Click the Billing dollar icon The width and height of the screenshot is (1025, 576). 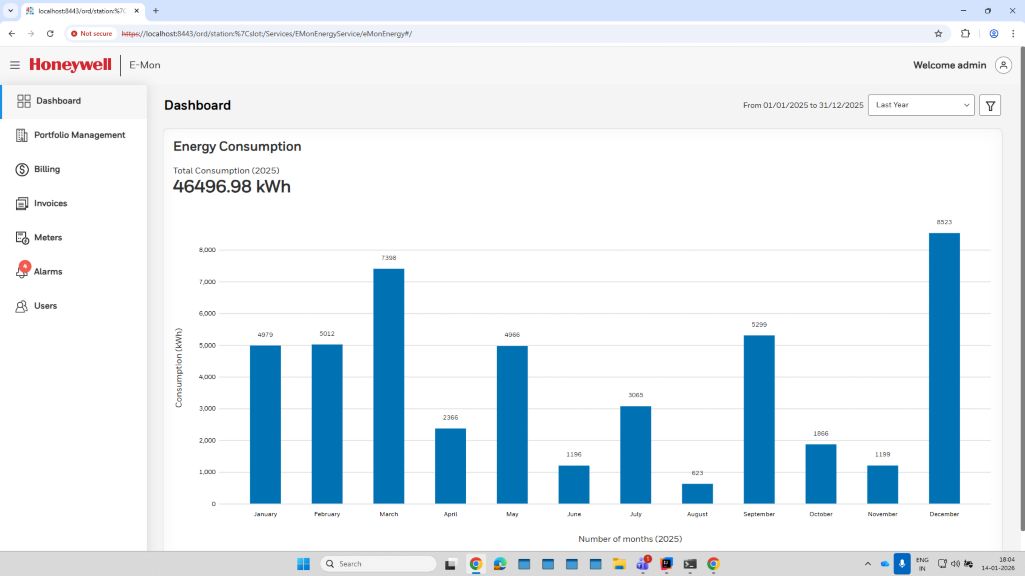[x=22, y=170]
